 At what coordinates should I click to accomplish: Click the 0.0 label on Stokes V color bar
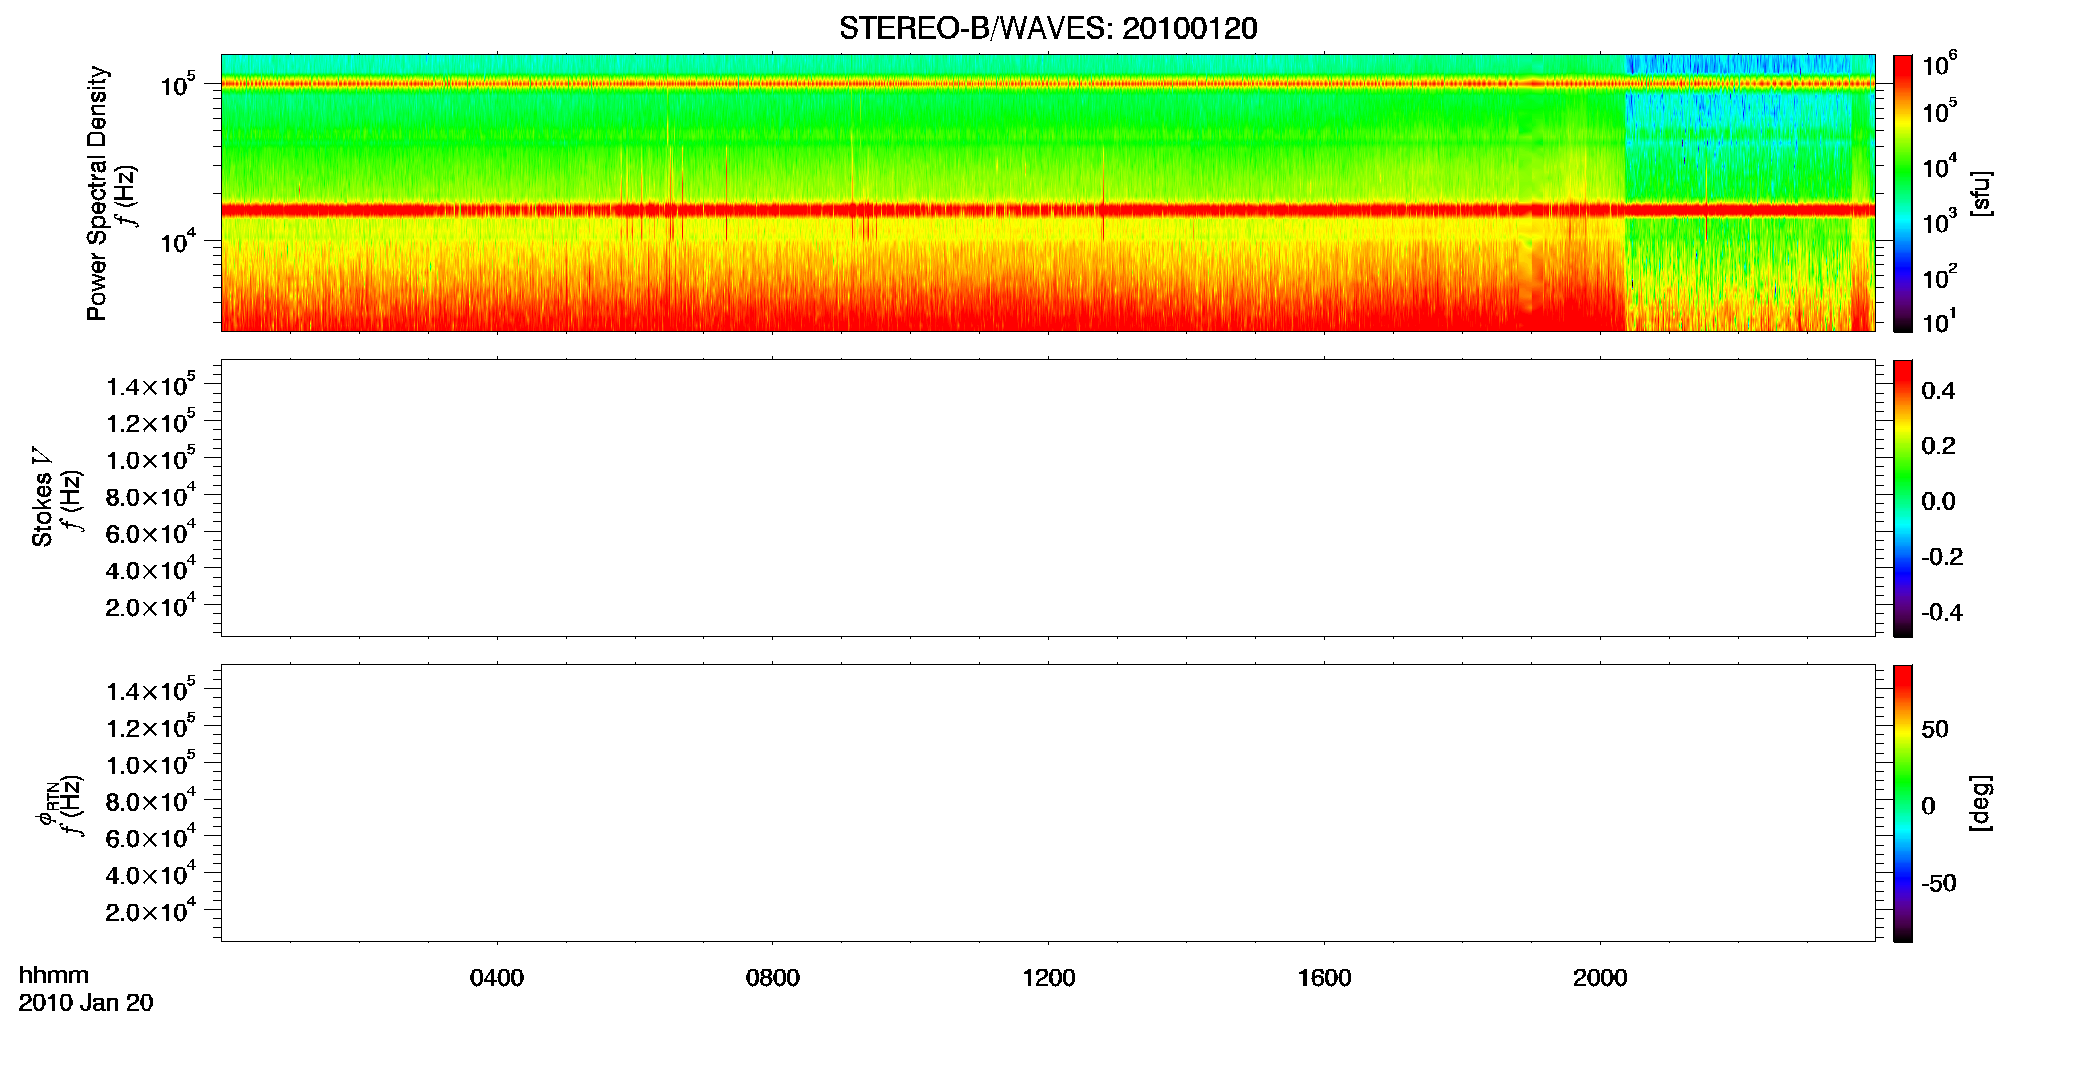pos(1938,502)
